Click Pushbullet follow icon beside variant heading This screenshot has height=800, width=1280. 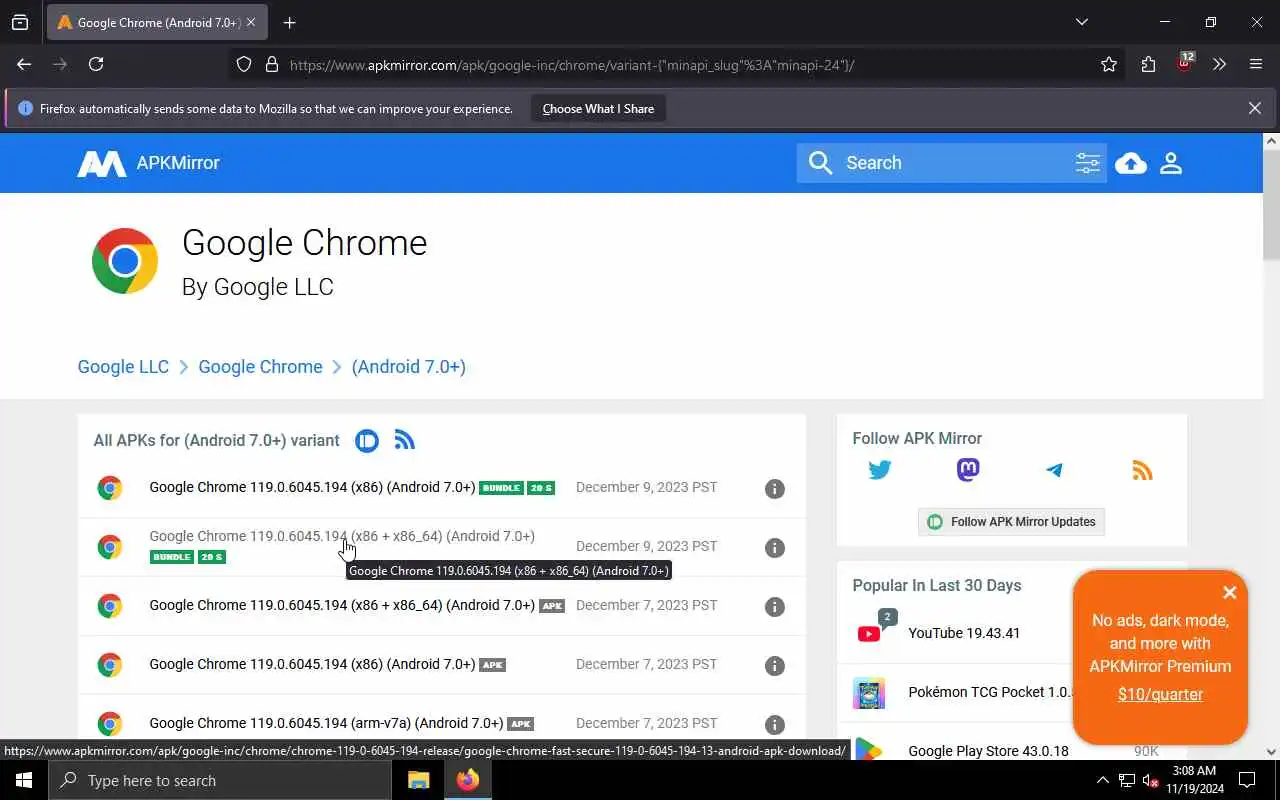(x=367, y=440)
